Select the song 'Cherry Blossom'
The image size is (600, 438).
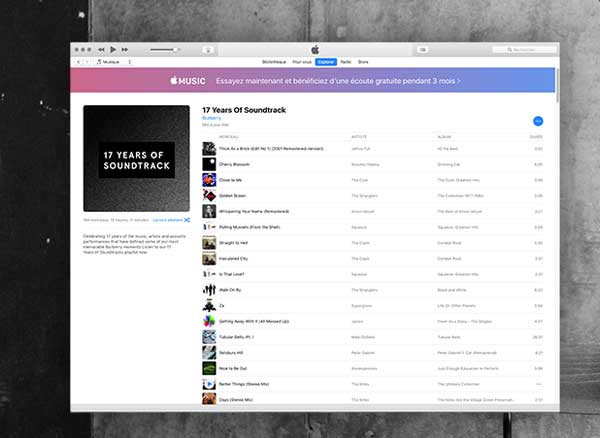[234, 164]
